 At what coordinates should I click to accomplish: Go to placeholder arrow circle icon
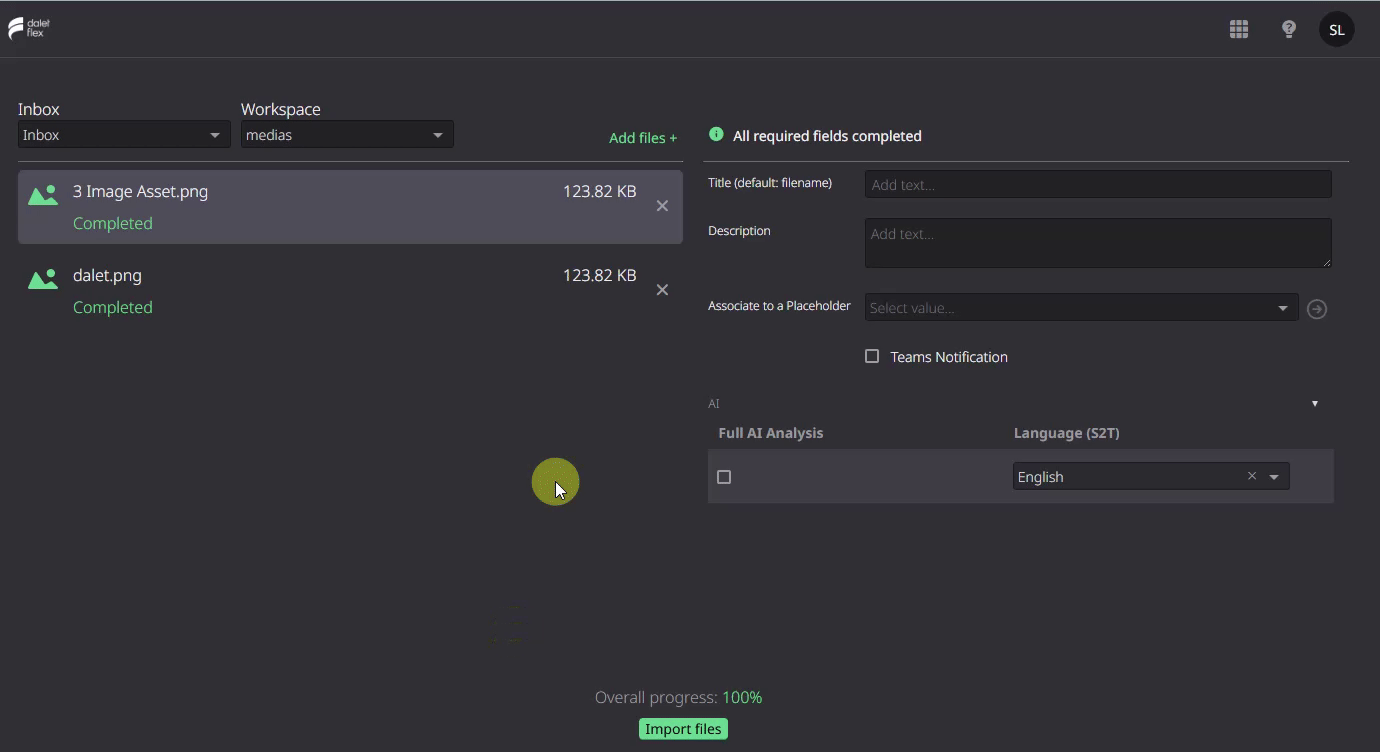coord(1317,309)
